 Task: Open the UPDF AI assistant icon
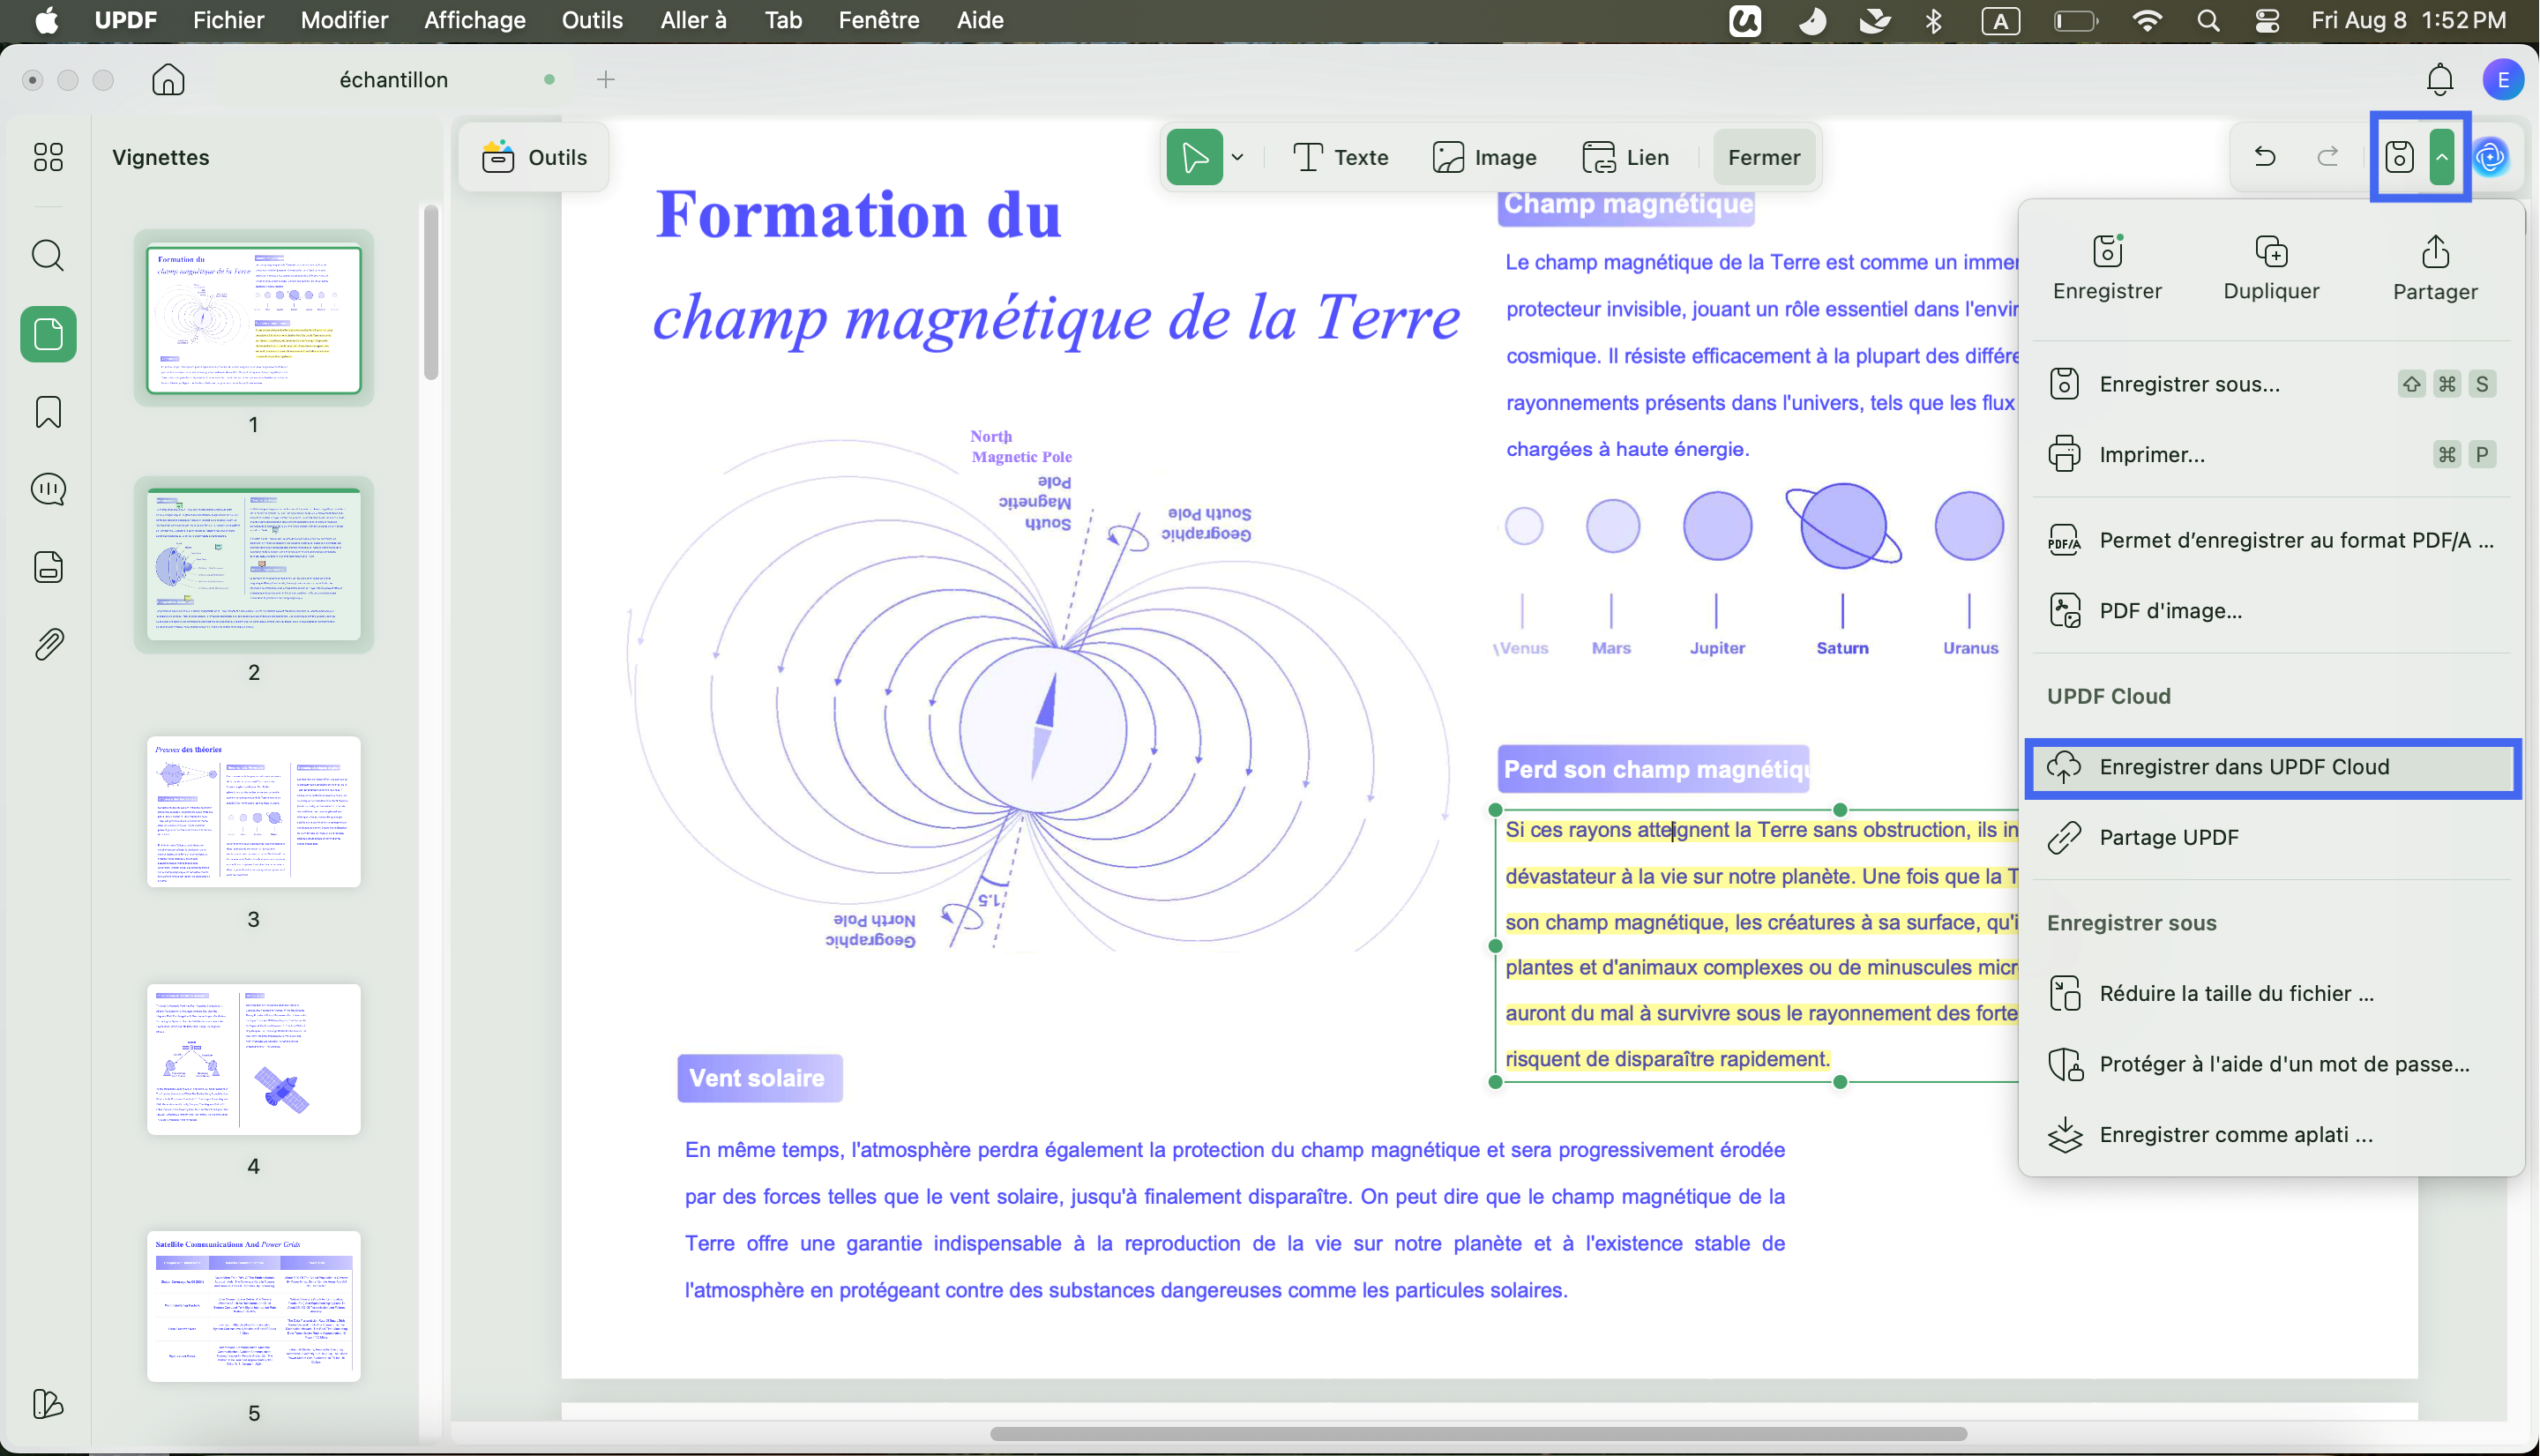[2490, 157]
